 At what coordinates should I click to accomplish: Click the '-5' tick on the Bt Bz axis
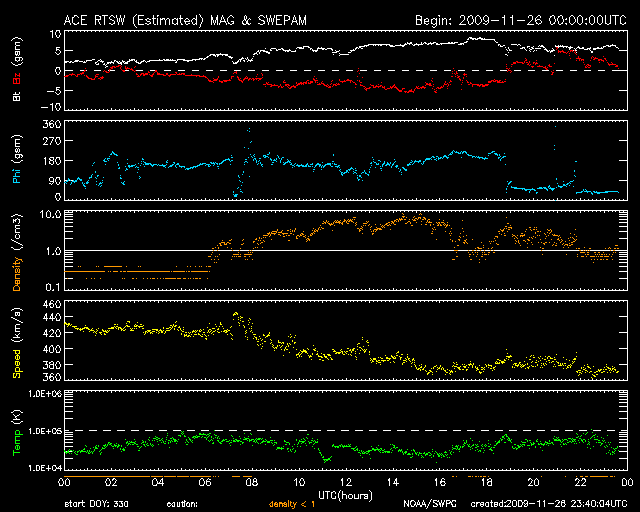pos(54,91)
